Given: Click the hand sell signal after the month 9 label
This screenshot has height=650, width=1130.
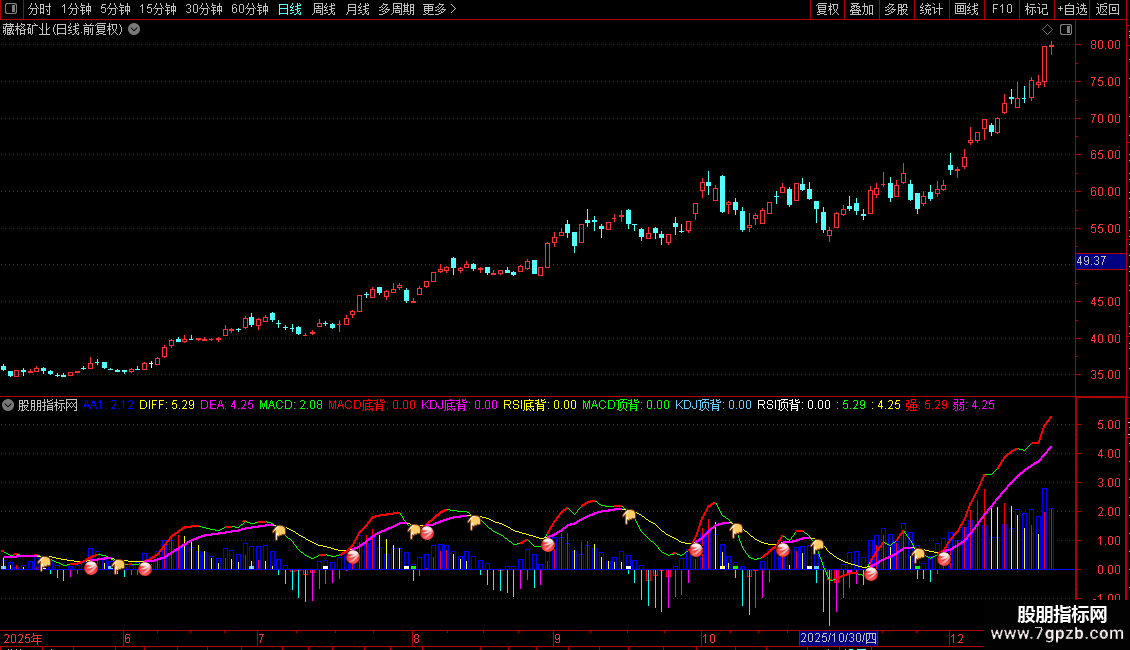Looking at the screenshot, I should 629,515.
